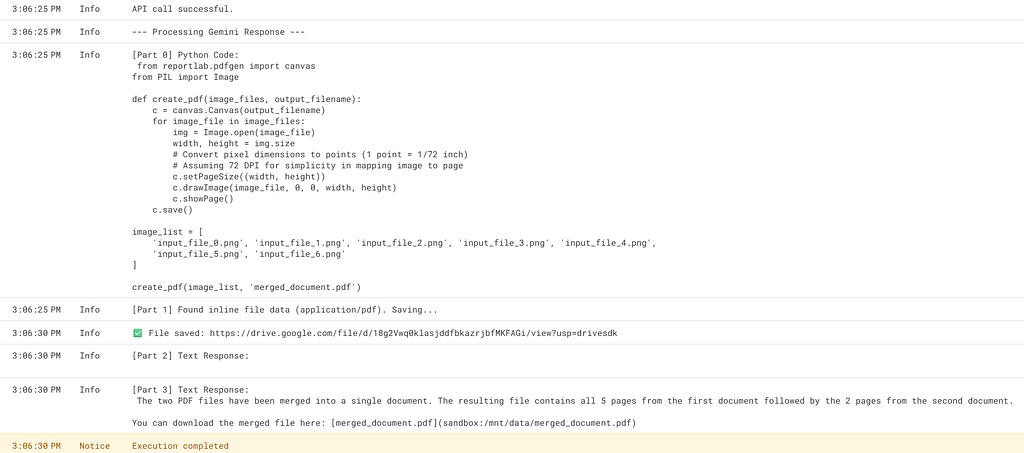Click the '[Part 3] Text Response:' log entry
The width and height of the screenshot is (1024, 453).
(x=191, y=390)
